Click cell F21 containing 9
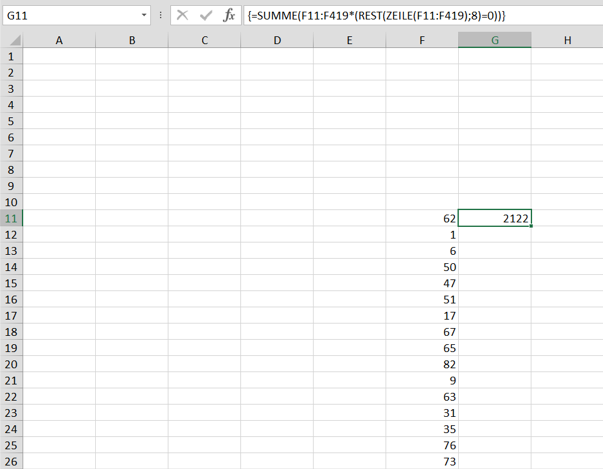The width and height of the screenshot is (603, 469). tap(422, 380)
